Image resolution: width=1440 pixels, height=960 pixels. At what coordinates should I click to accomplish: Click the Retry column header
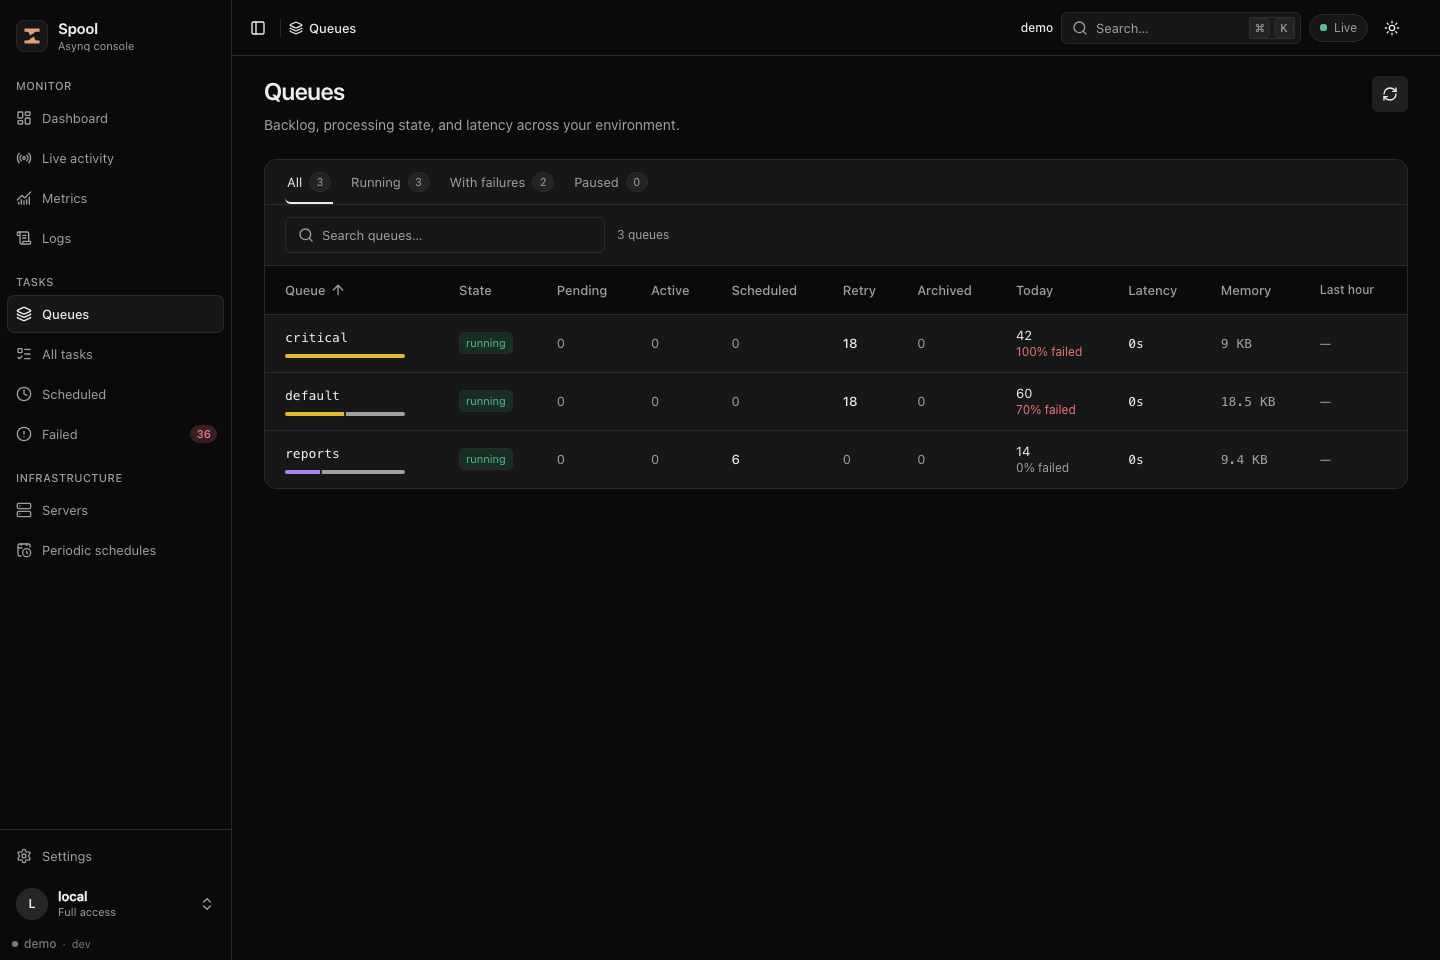coord(859,290)
